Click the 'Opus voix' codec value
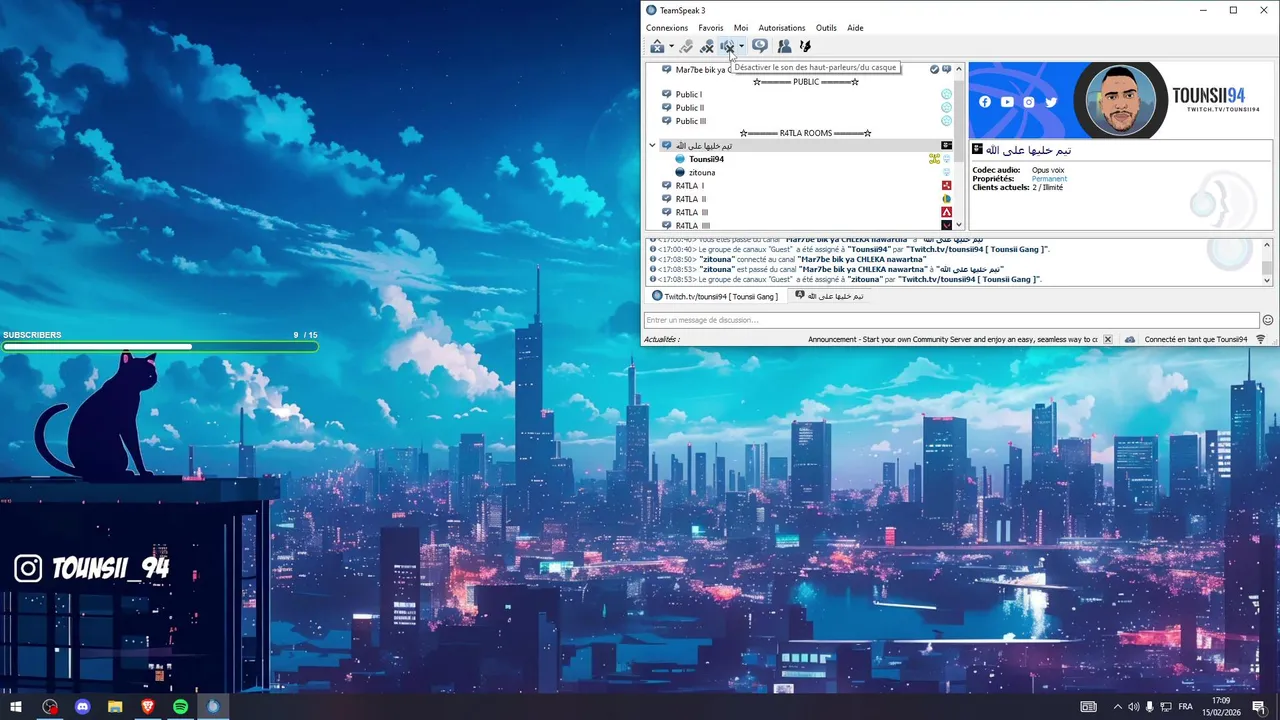Screen dimensions: 1280x720 click(x=1048, y=170)
